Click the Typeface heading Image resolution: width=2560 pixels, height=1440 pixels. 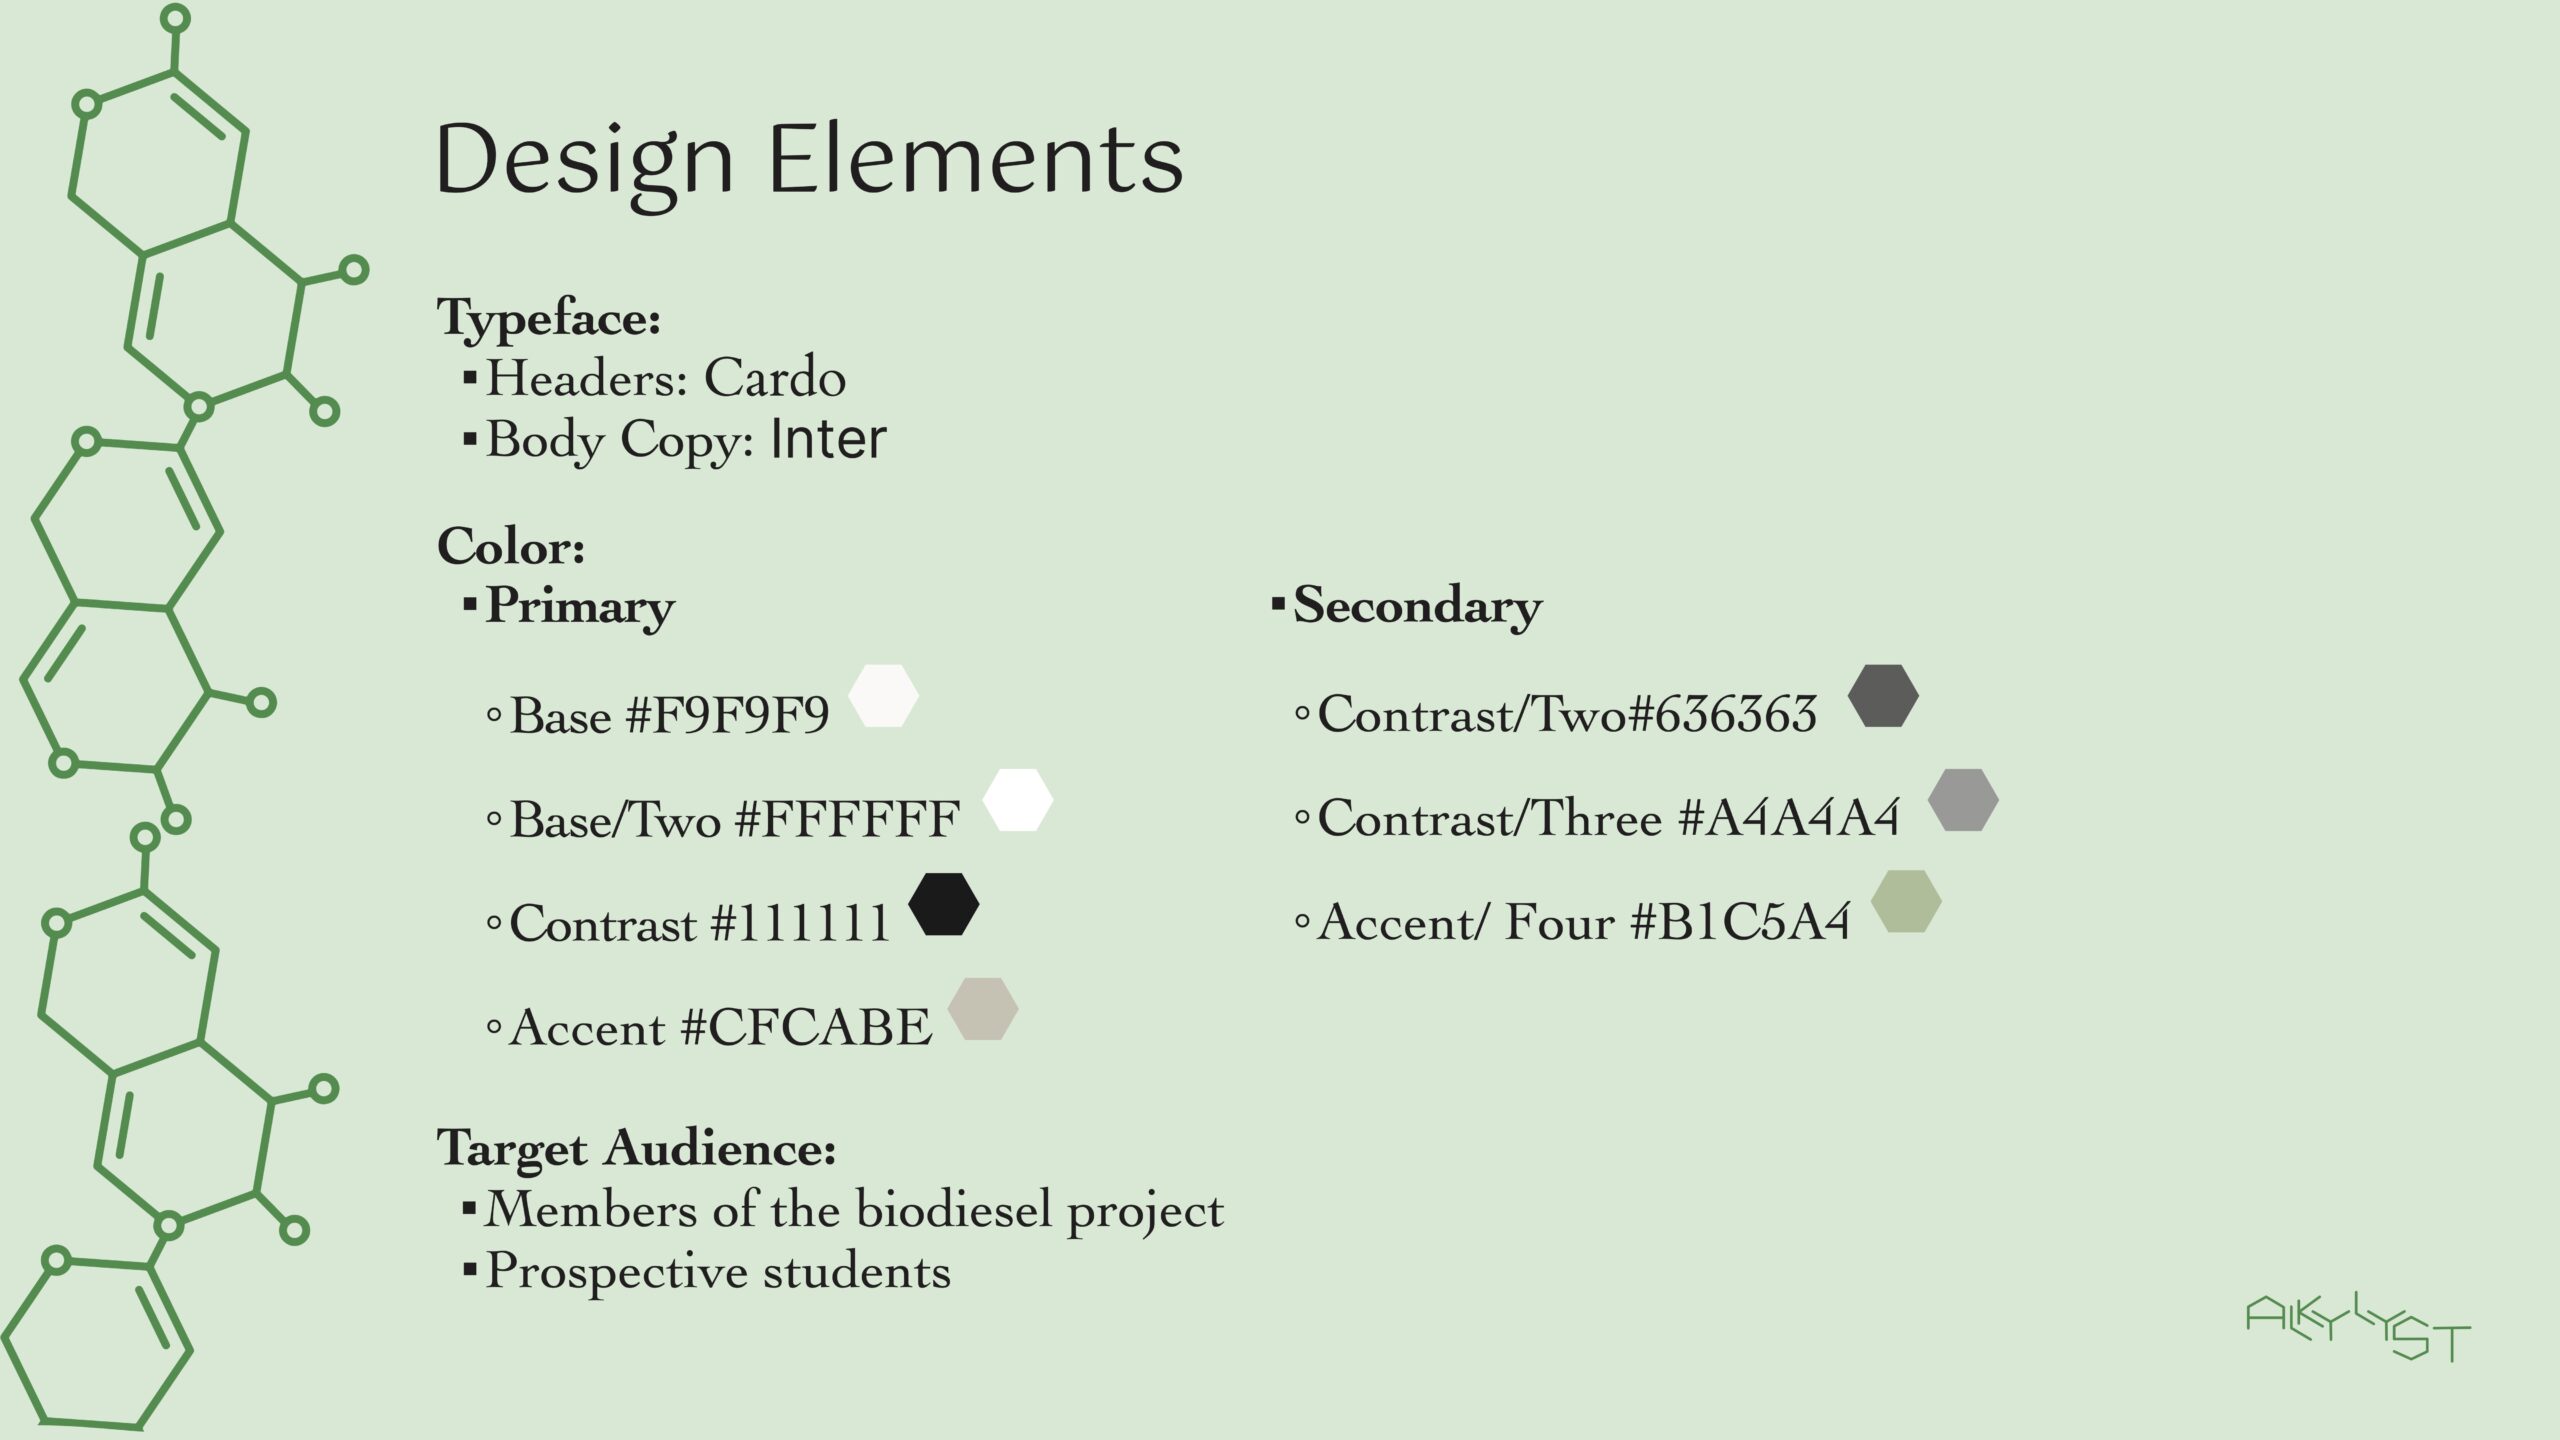549,318
